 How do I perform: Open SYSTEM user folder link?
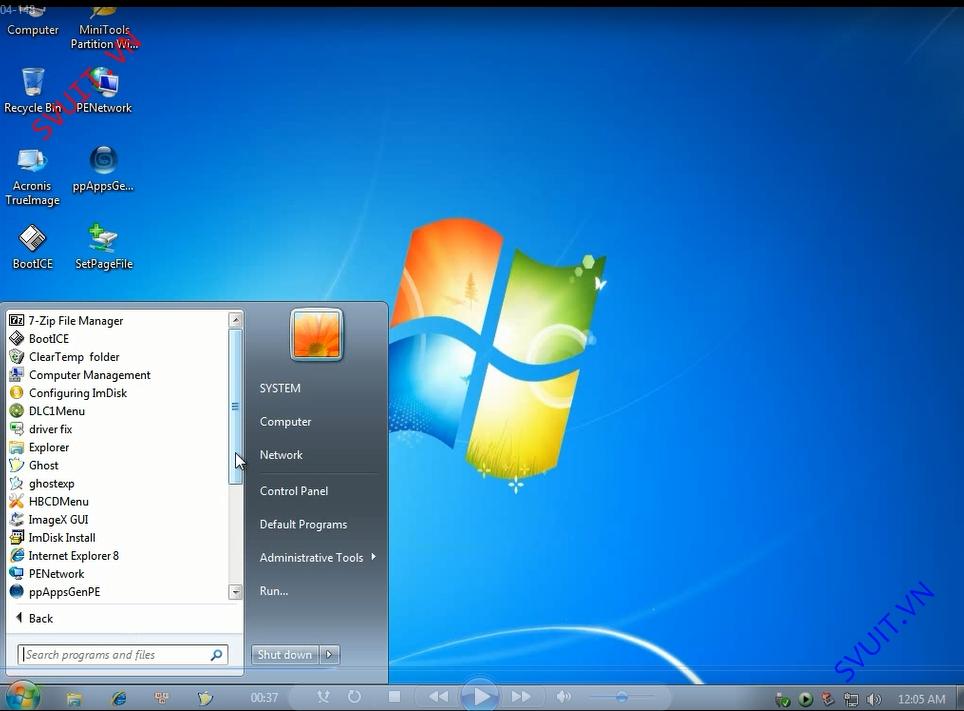280,388
